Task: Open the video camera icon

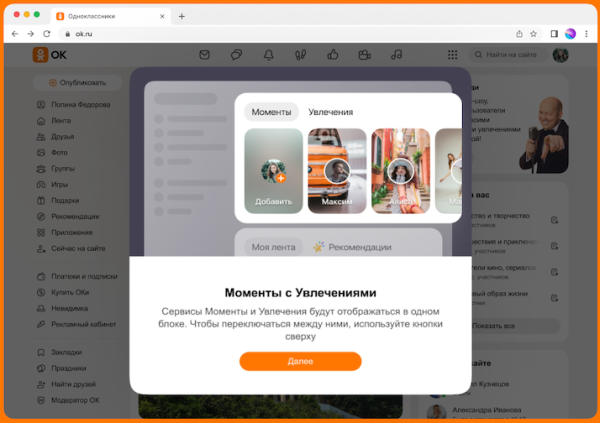Action: 364,55
